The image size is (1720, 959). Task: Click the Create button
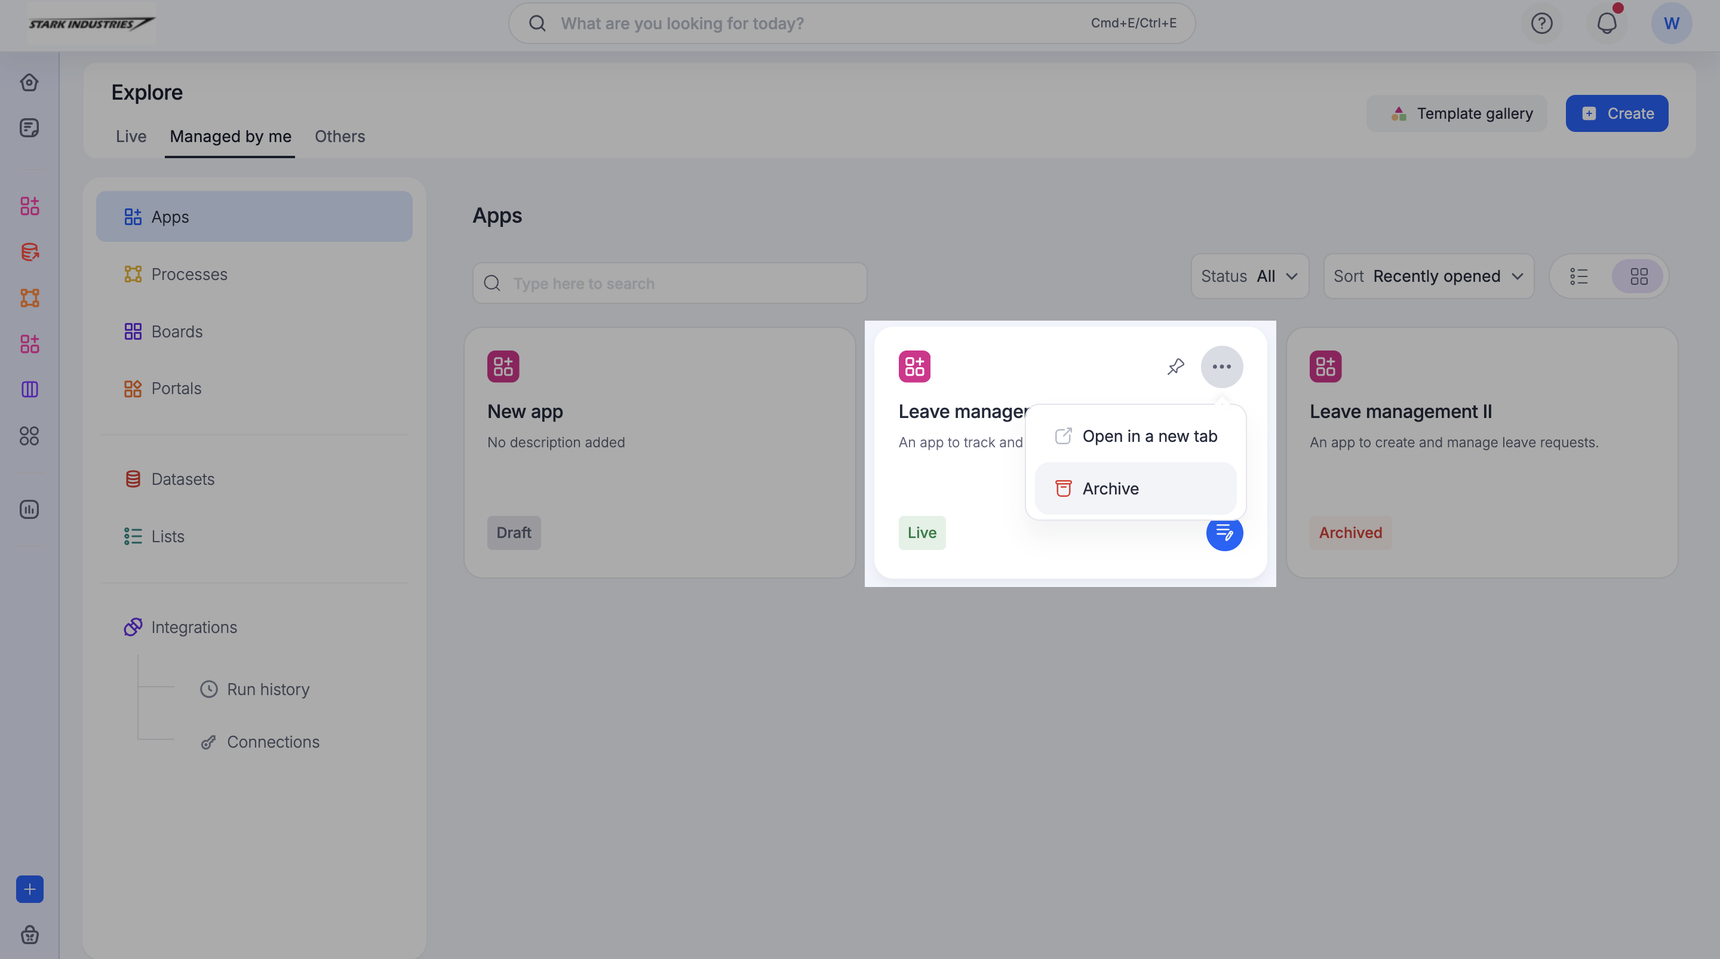tap(1616, 114)
